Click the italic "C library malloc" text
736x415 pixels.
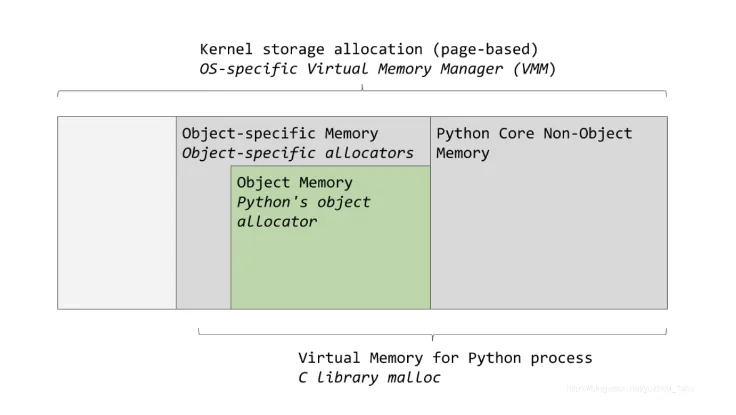pyautogui.click(x=369, y=378)
